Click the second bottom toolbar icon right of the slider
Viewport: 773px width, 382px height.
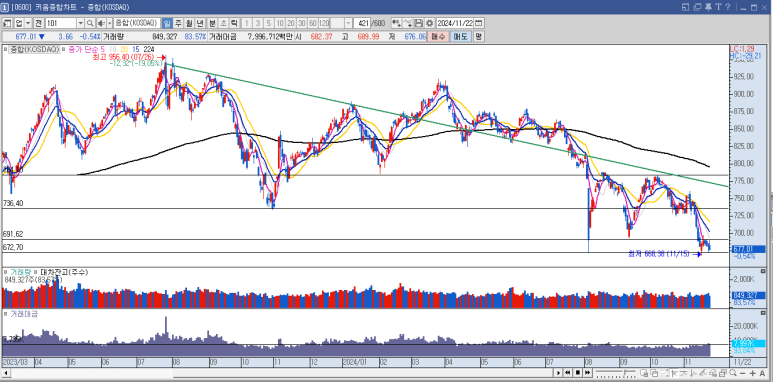654,373
